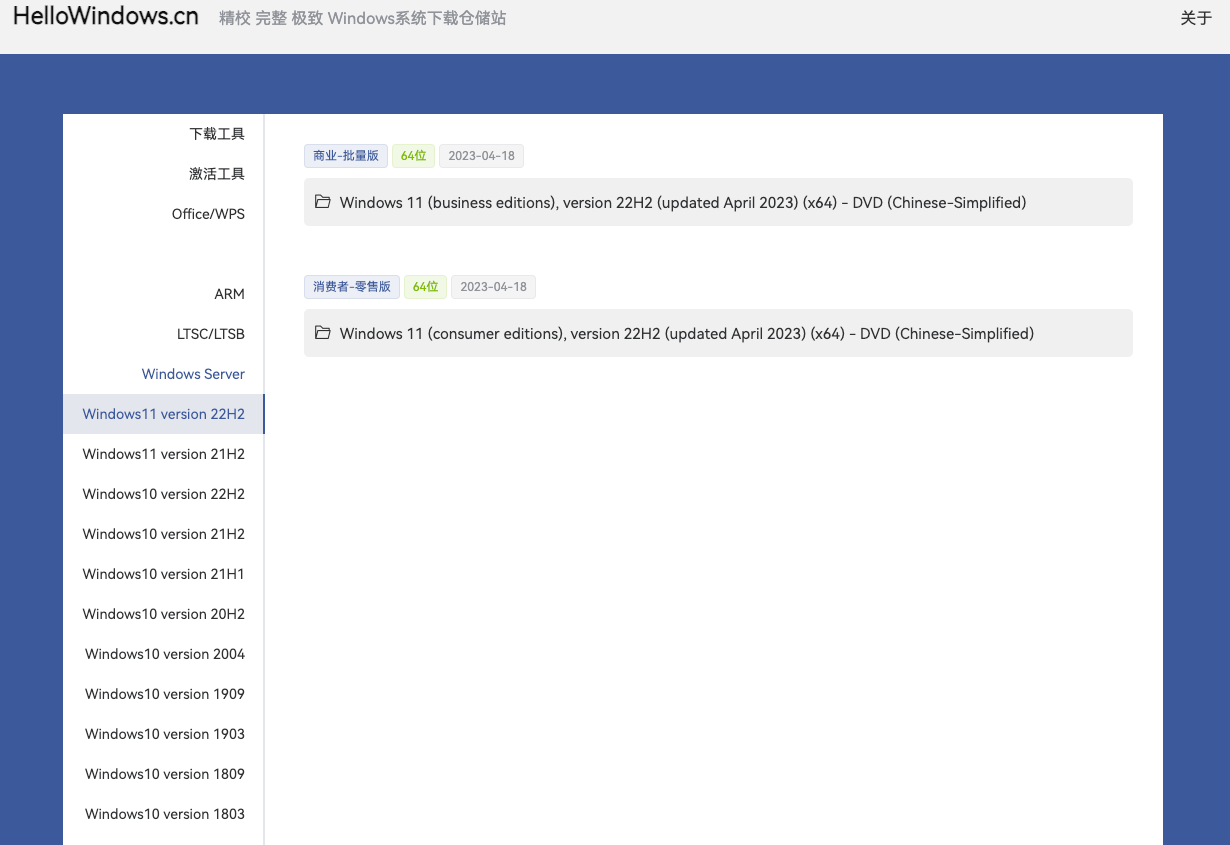Click the 商业-批量版 tag
Image resolution: width=1230 pixels, height=845 pixels.
(346, 156)
